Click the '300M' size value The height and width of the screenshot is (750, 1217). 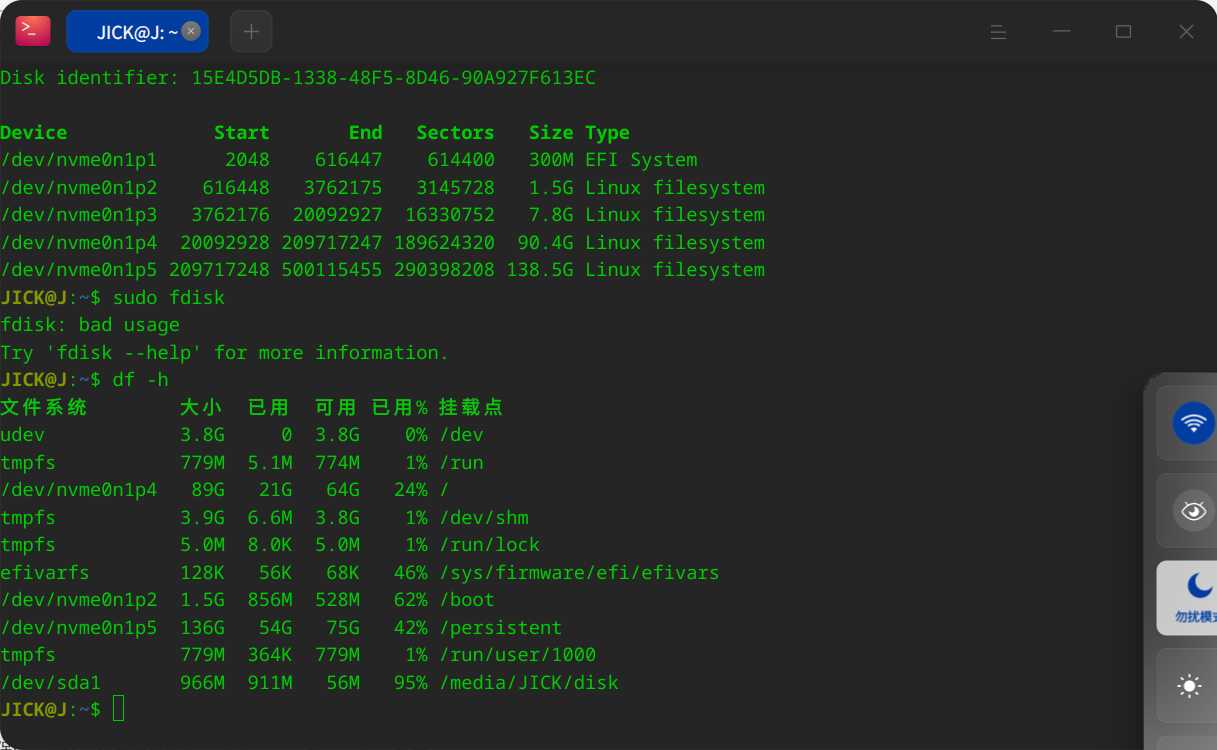tap(551, 160)
